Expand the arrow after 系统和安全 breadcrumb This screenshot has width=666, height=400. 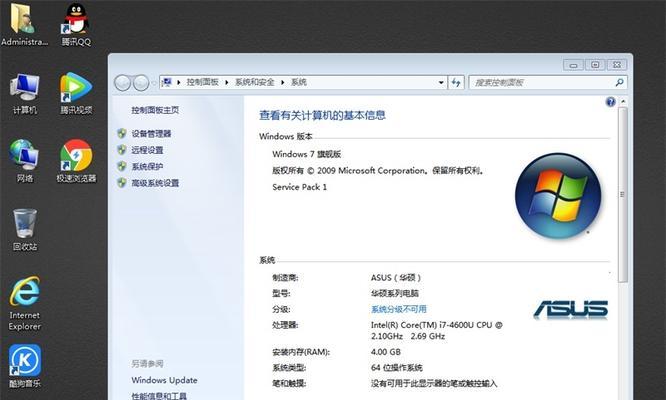click(x=282, y=82)
